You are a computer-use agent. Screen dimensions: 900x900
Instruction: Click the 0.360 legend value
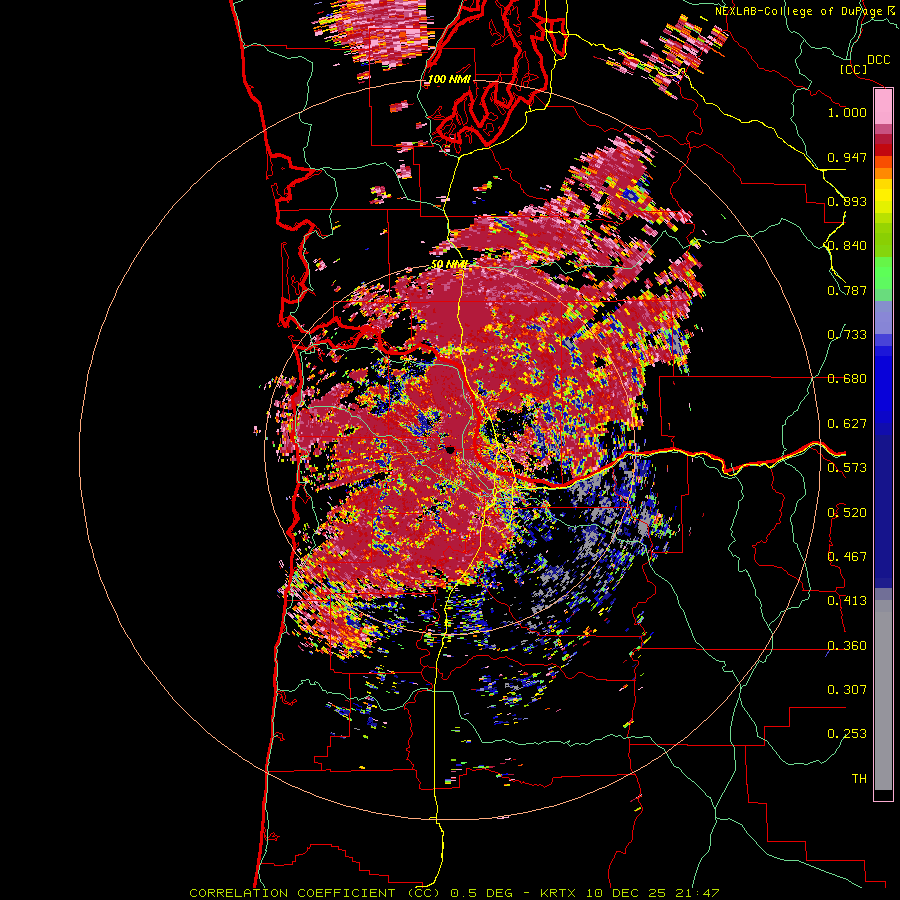click(847, 646)
